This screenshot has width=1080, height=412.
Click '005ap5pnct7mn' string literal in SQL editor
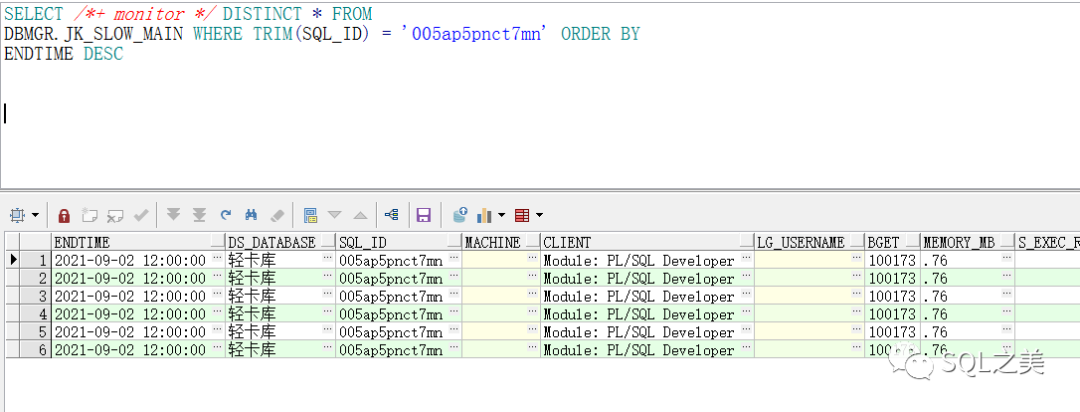pos(476,34)
